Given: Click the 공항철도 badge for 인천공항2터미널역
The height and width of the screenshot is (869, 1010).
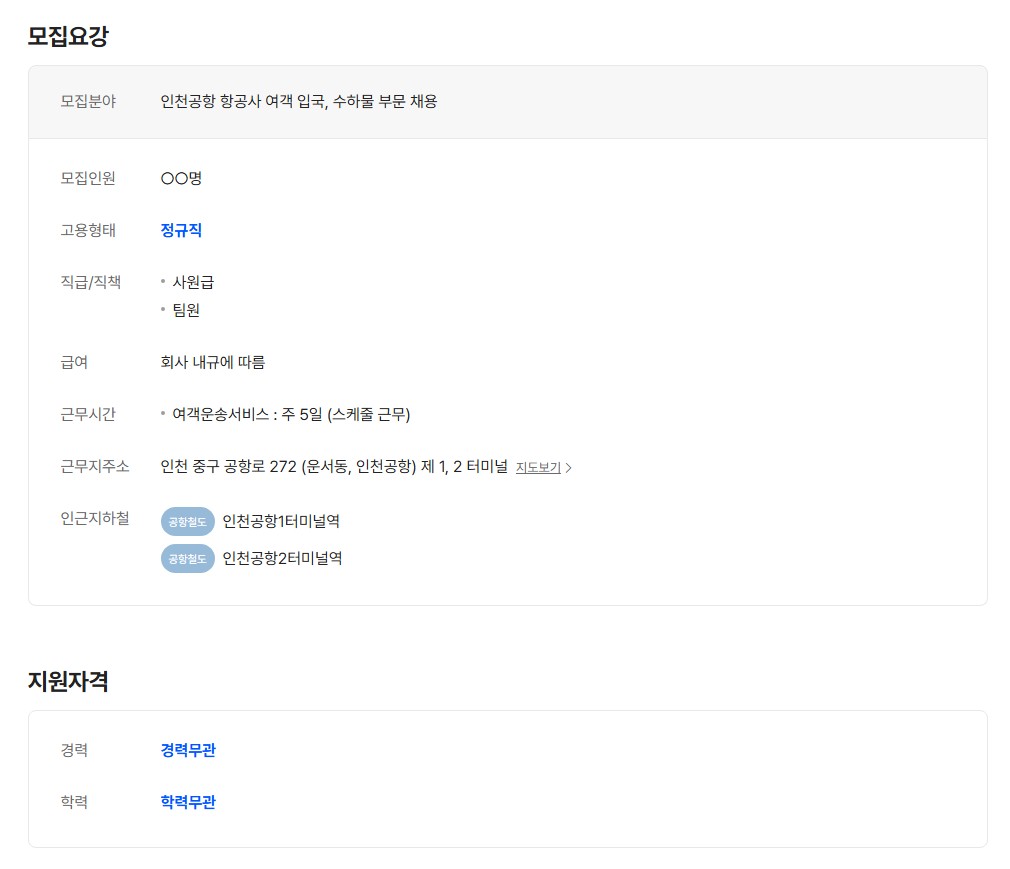Looking at the screenshot, I should [188, 558].
